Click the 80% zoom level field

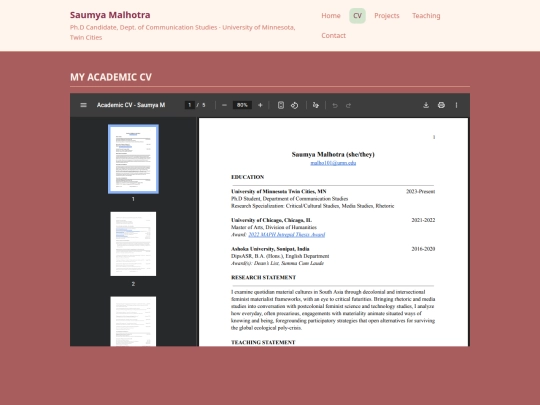click(x=242, y=105)
